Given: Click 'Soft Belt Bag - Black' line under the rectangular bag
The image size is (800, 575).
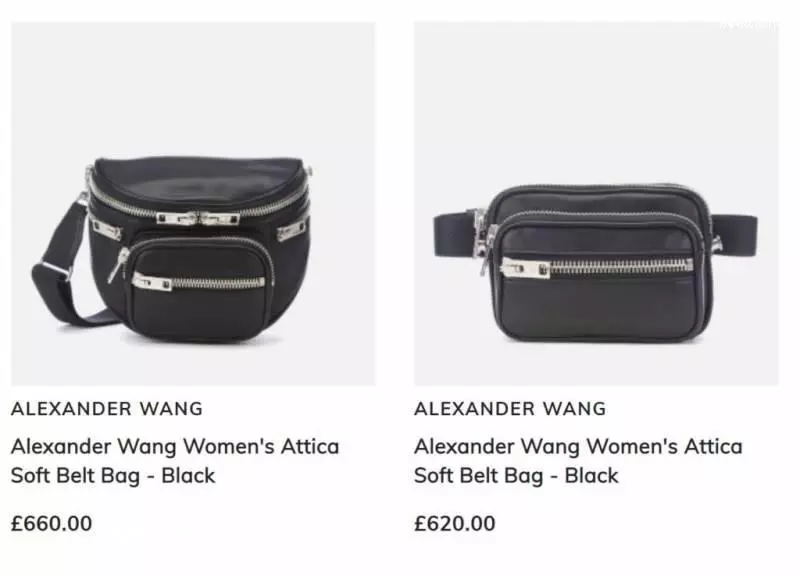Looking at the screenshot, I should pos(516,476).
